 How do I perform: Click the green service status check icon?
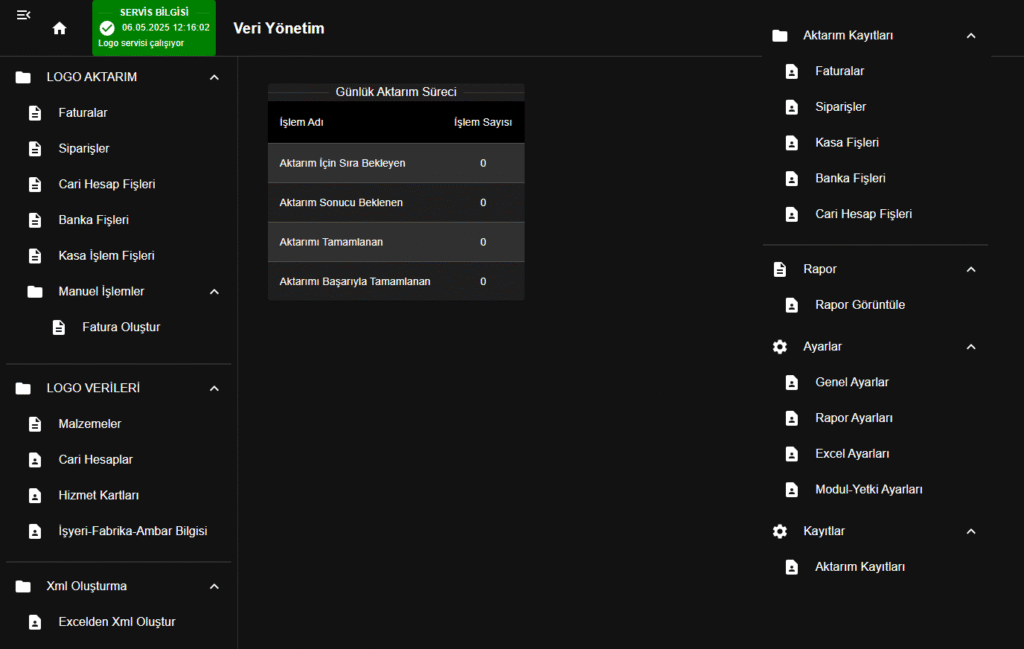click(x=107, y=28)
